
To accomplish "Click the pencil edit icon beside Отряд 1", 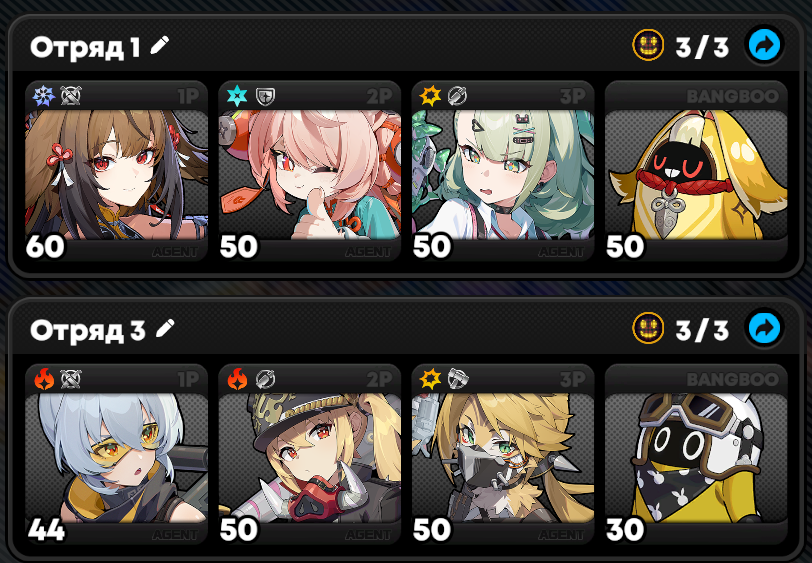I will coord(160,45).
